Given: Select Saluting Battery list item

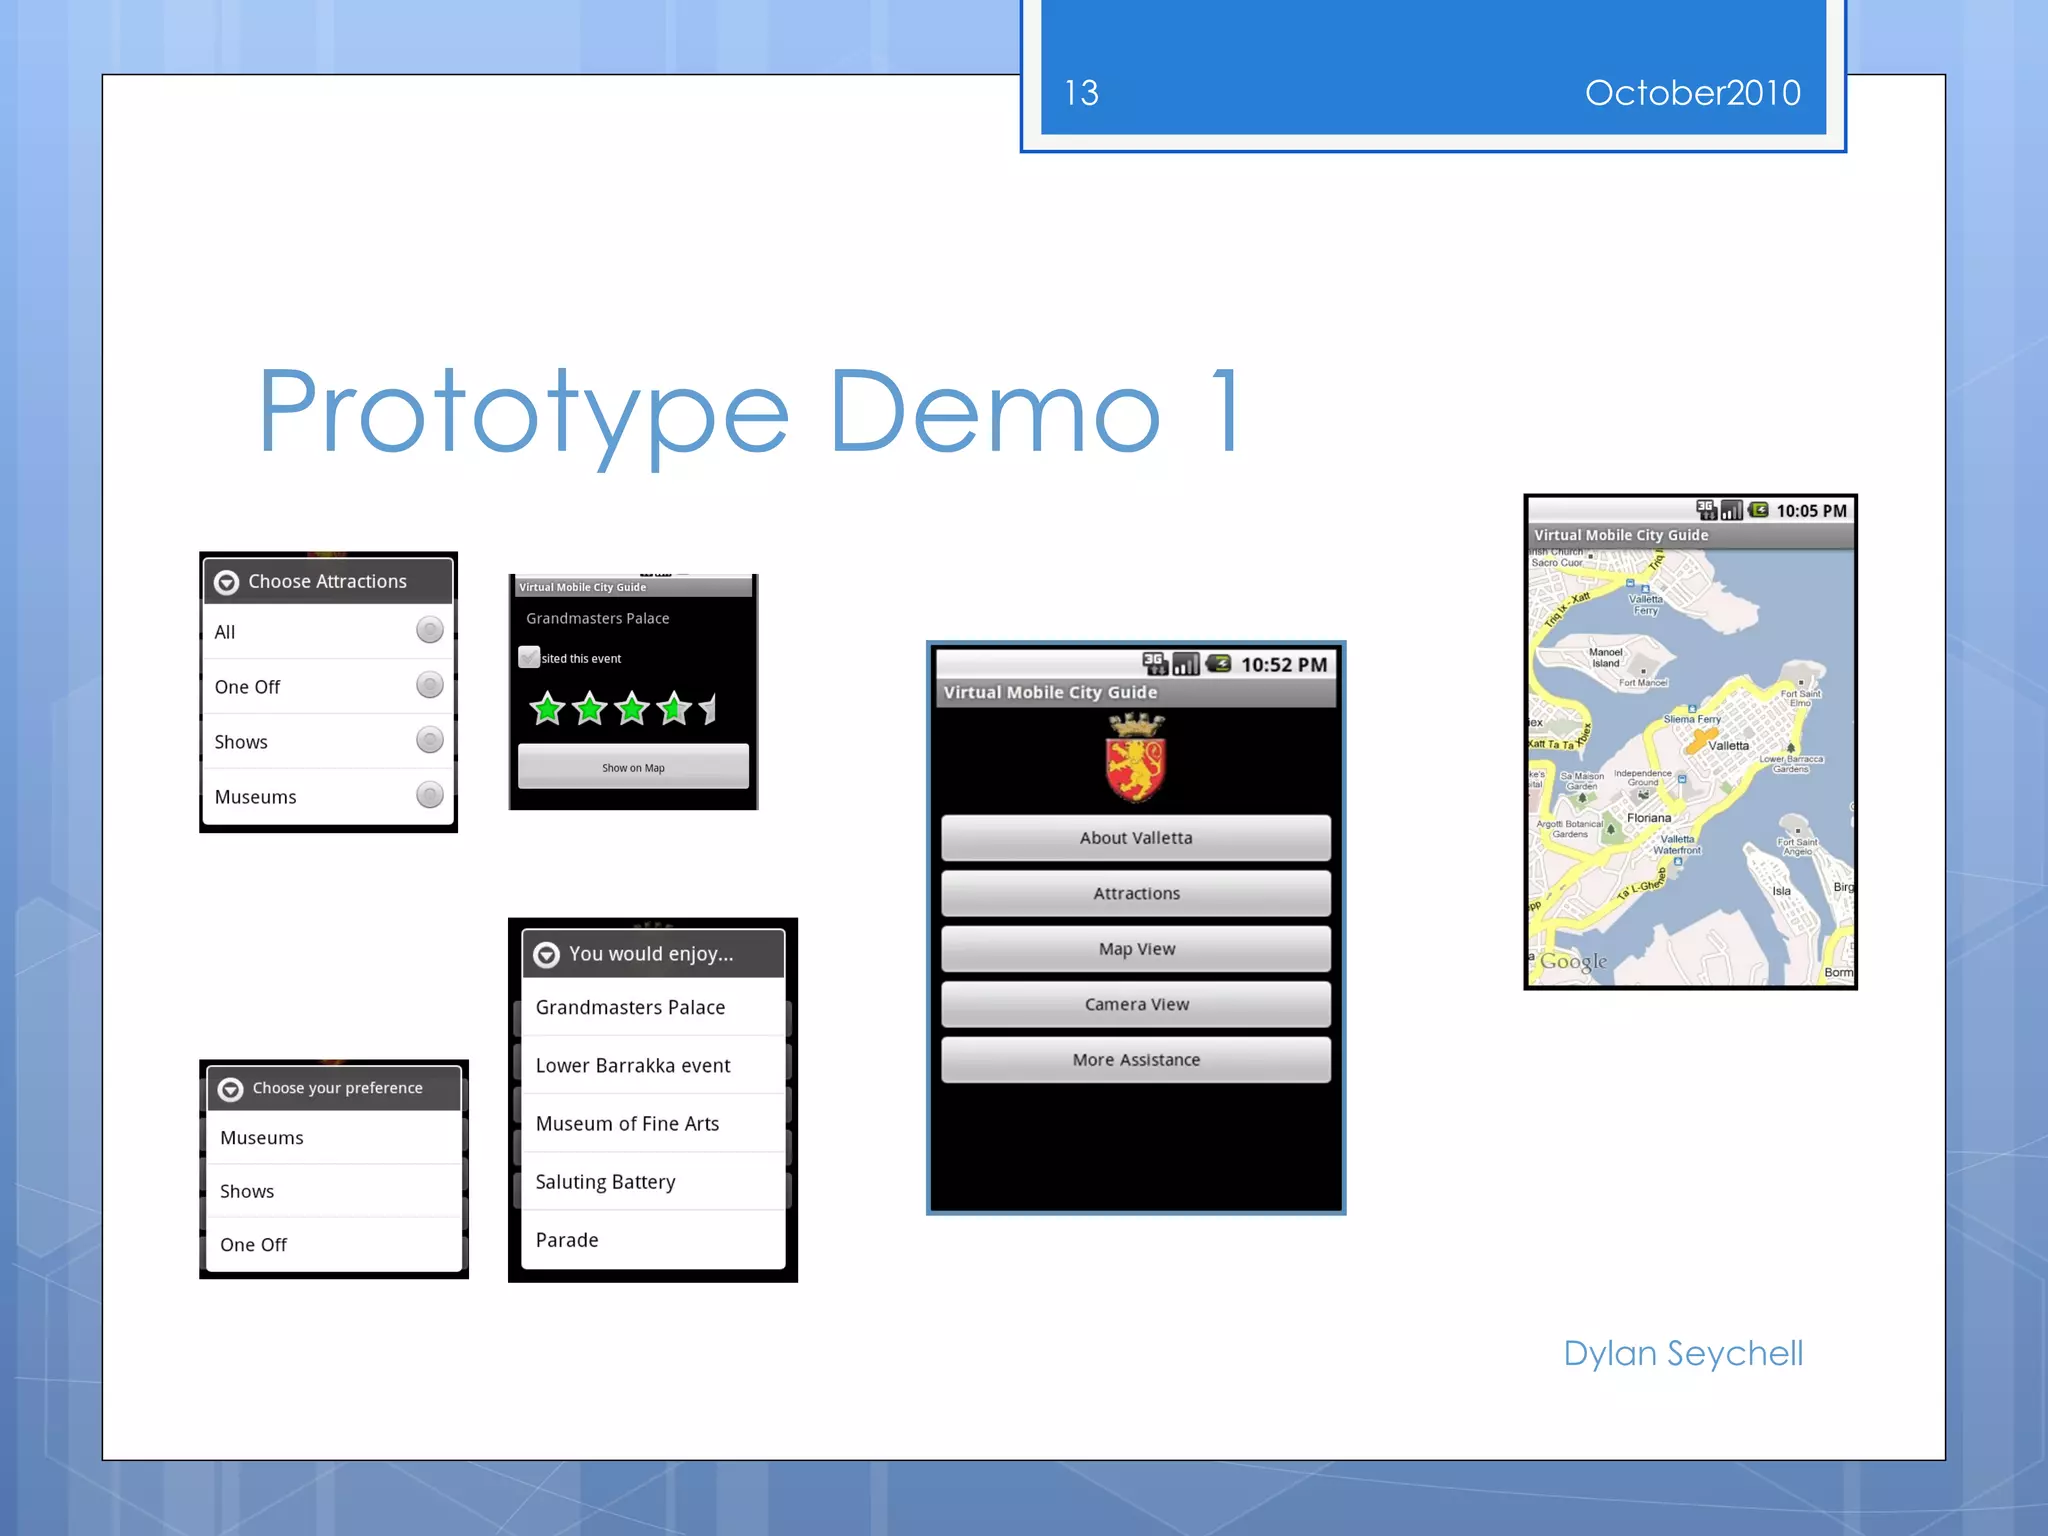Looking at the screenshot, I should [653, 1181].
